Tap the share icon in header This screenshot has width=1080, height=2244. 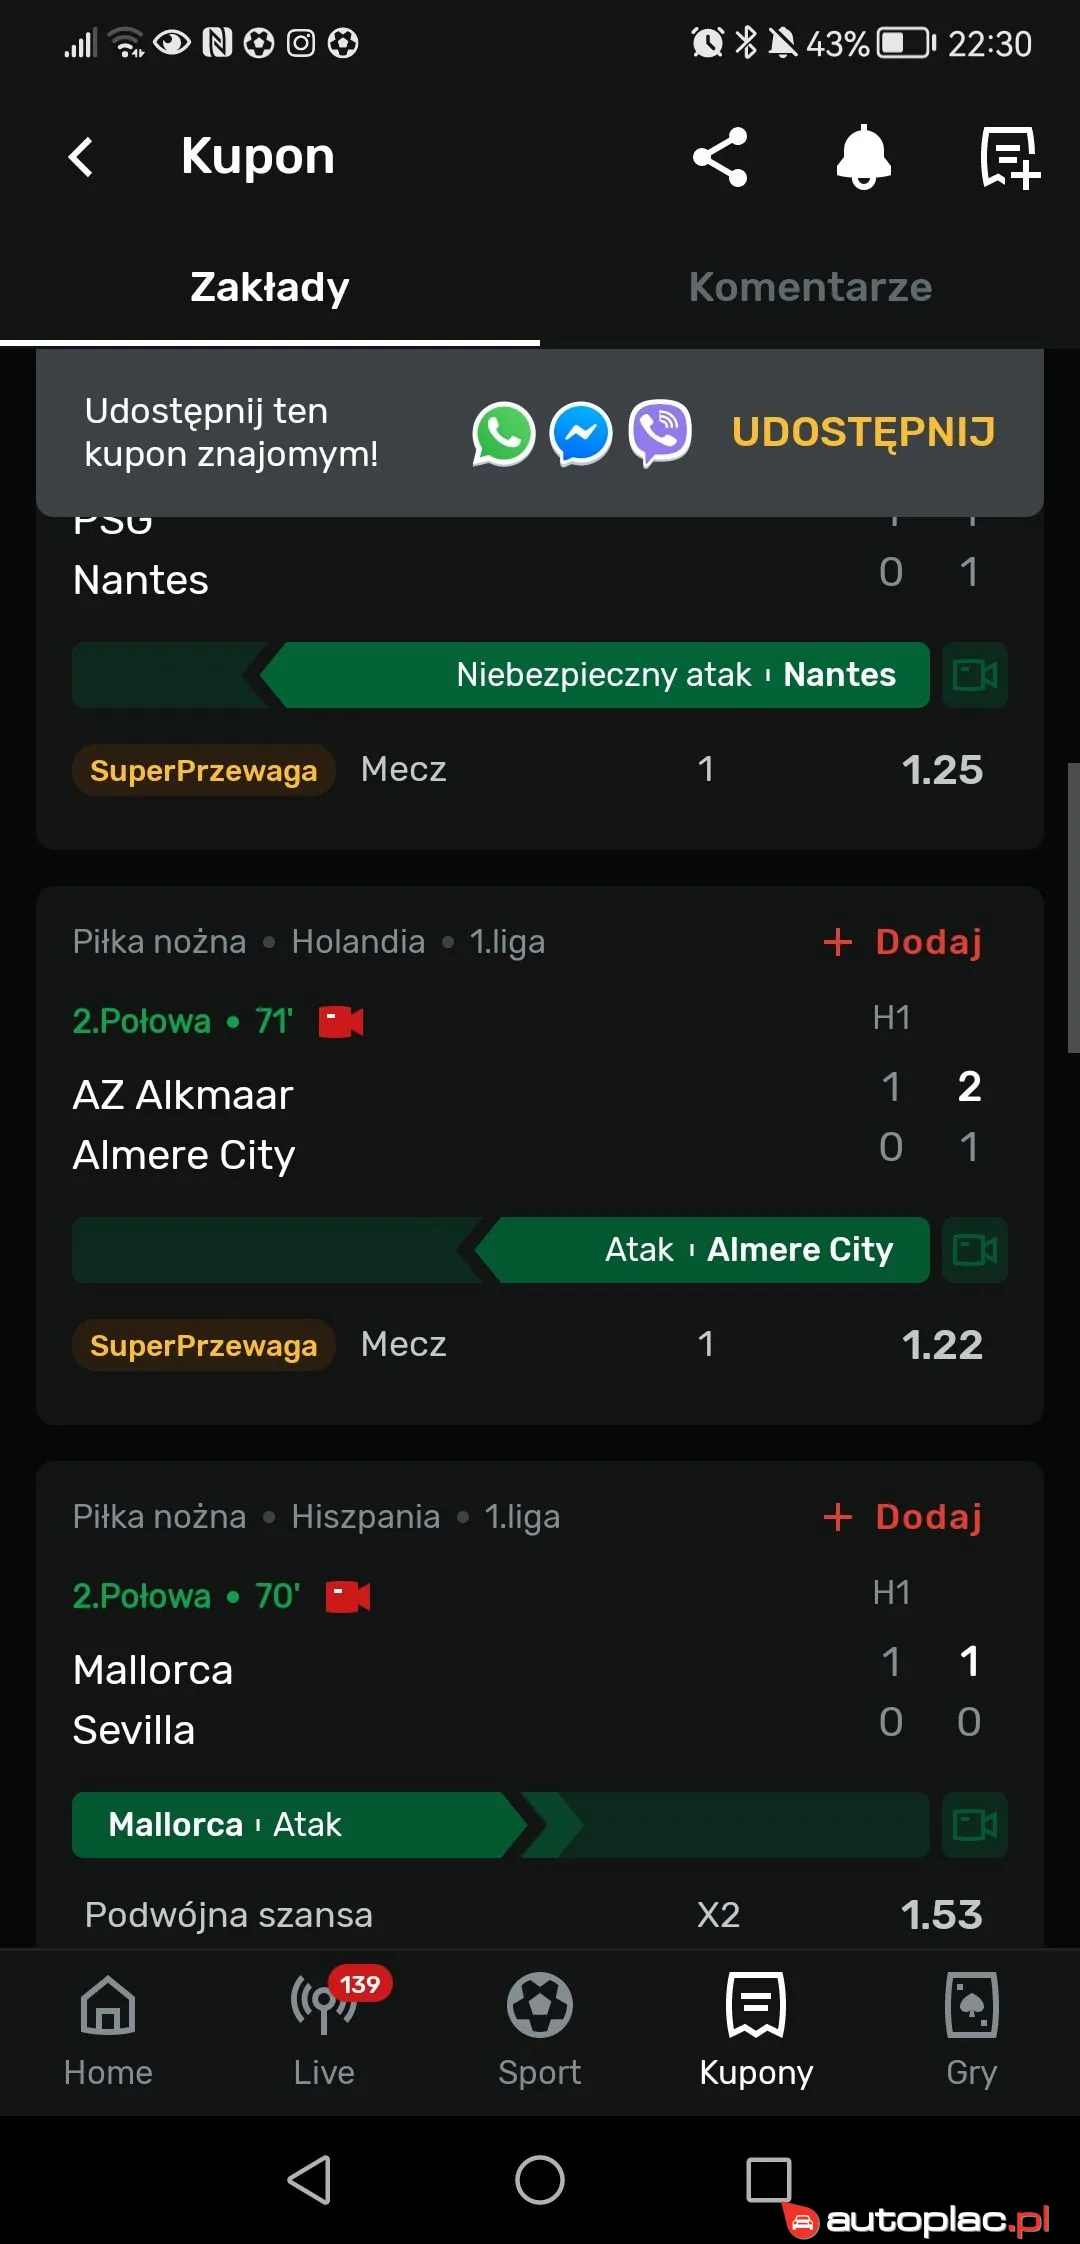tap(720, 157)
